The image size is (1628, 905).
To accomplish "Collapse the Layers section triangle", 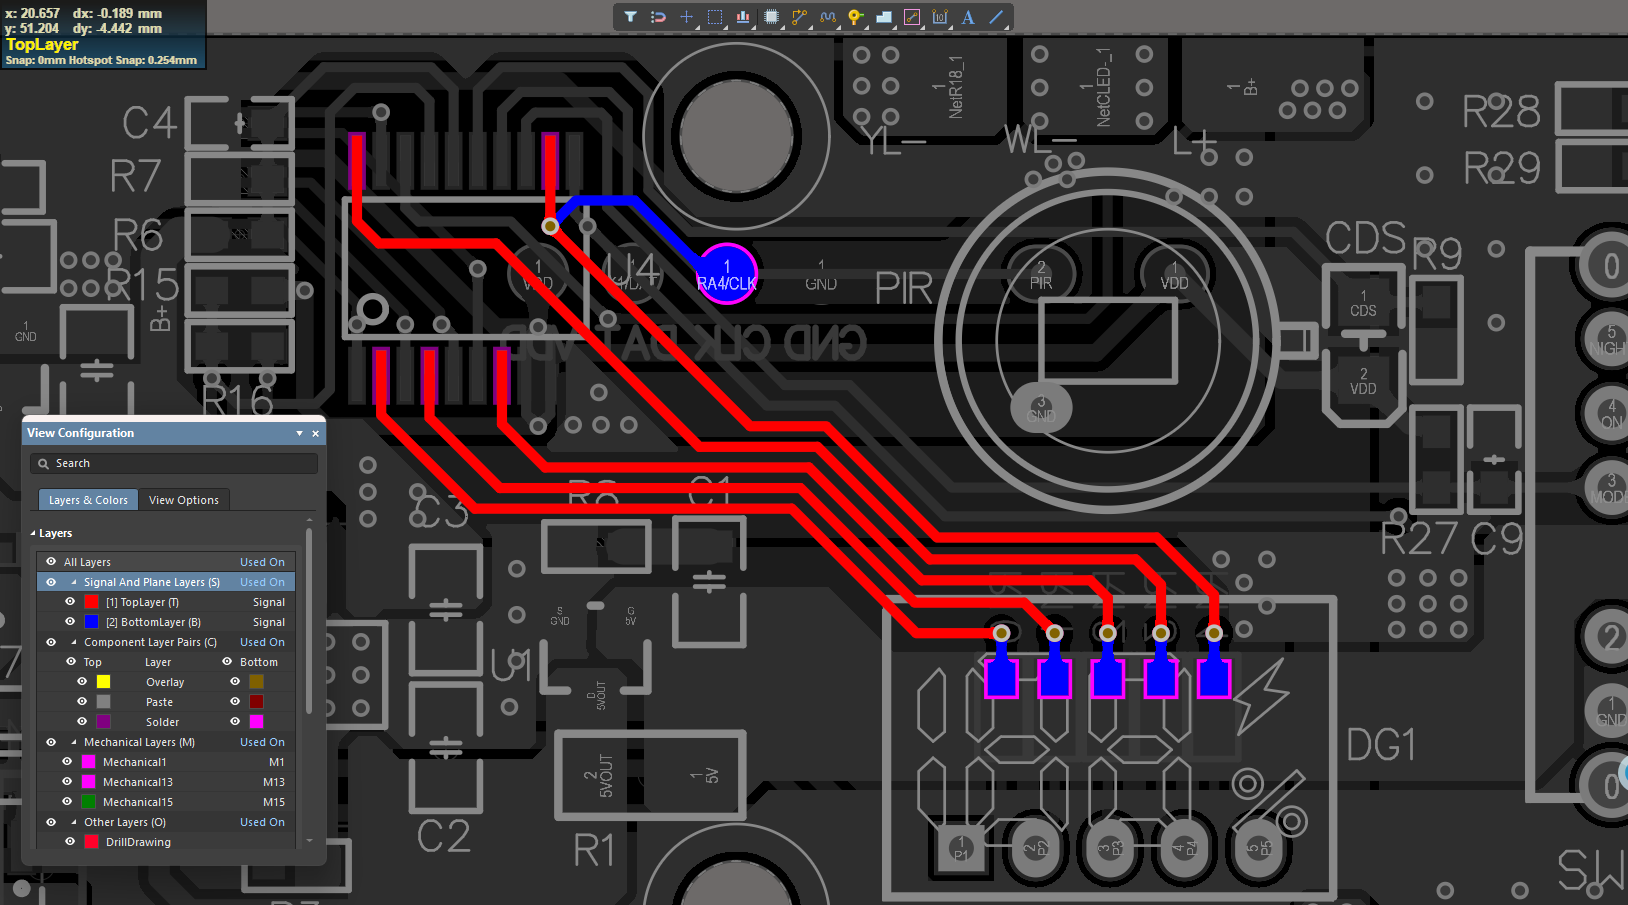I will [x=32, y=533].
